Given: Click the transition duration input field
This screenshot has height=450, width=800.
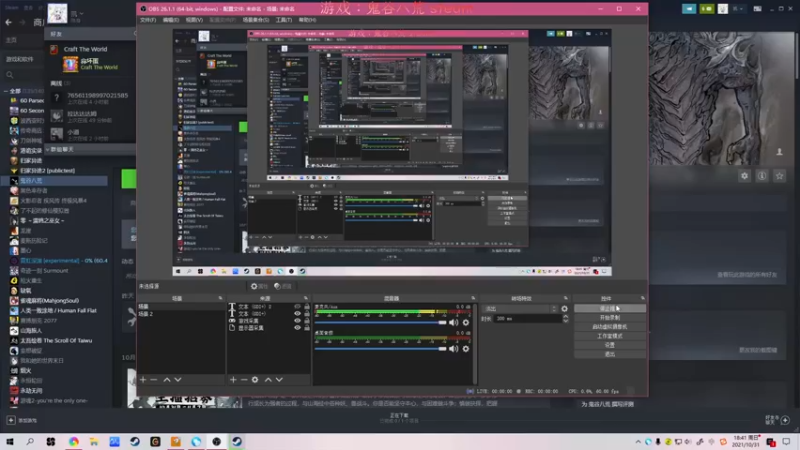Looking at the screenshot, I should tap(528, 318).
